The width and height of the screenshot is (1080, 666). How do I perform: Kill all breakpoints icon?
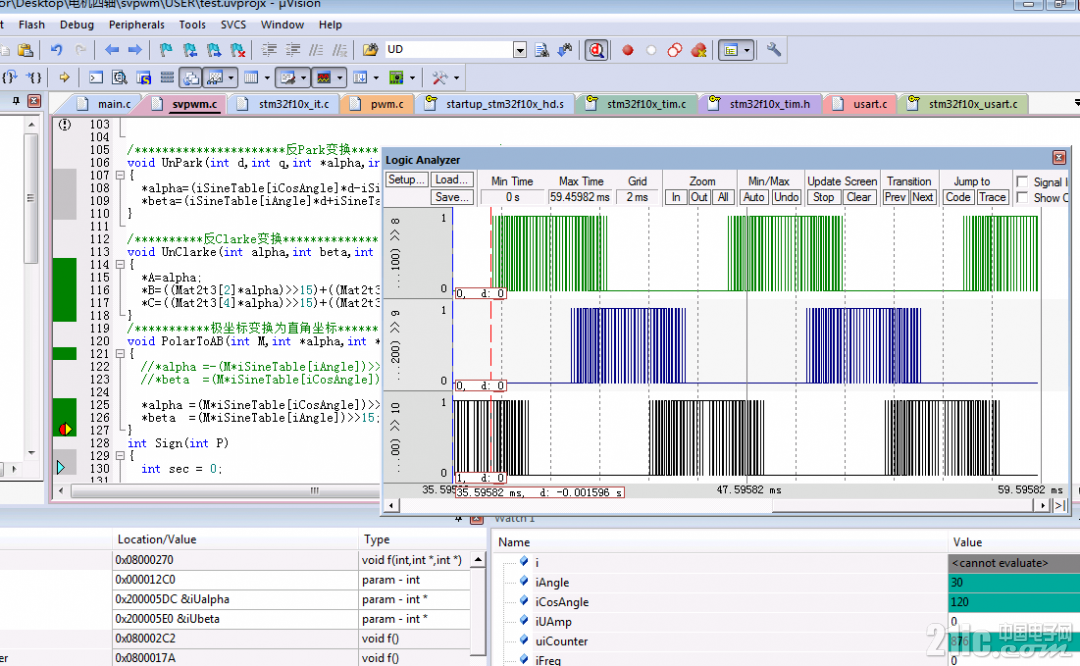pyautogui.click(x=698, y=50)
